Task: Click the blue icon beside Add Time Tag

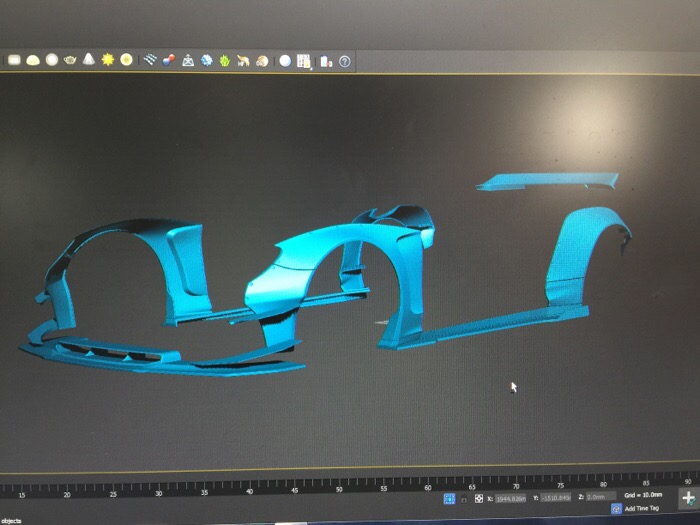Action: click(x=616, y=508)
